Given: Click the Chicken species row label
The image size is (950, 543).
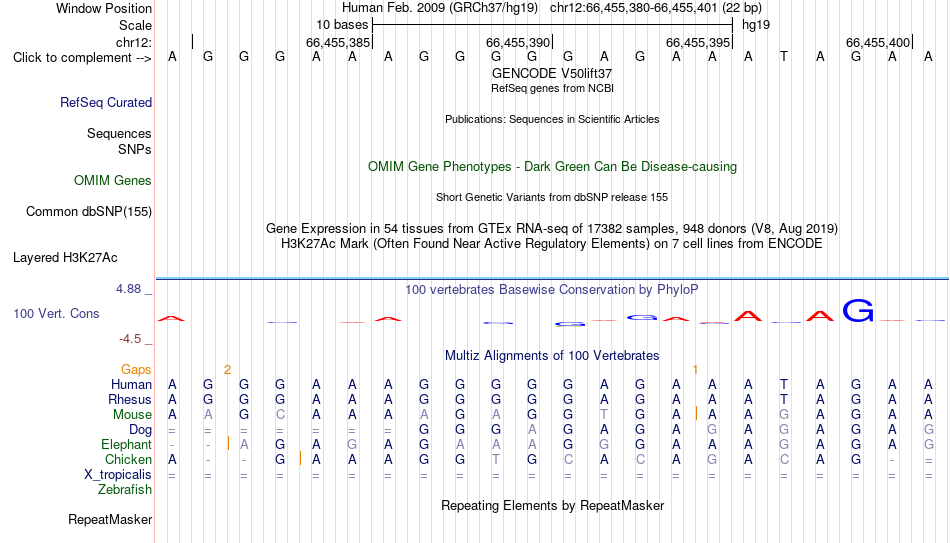Looking at the screenshot, I should click(x=128, y=459).
